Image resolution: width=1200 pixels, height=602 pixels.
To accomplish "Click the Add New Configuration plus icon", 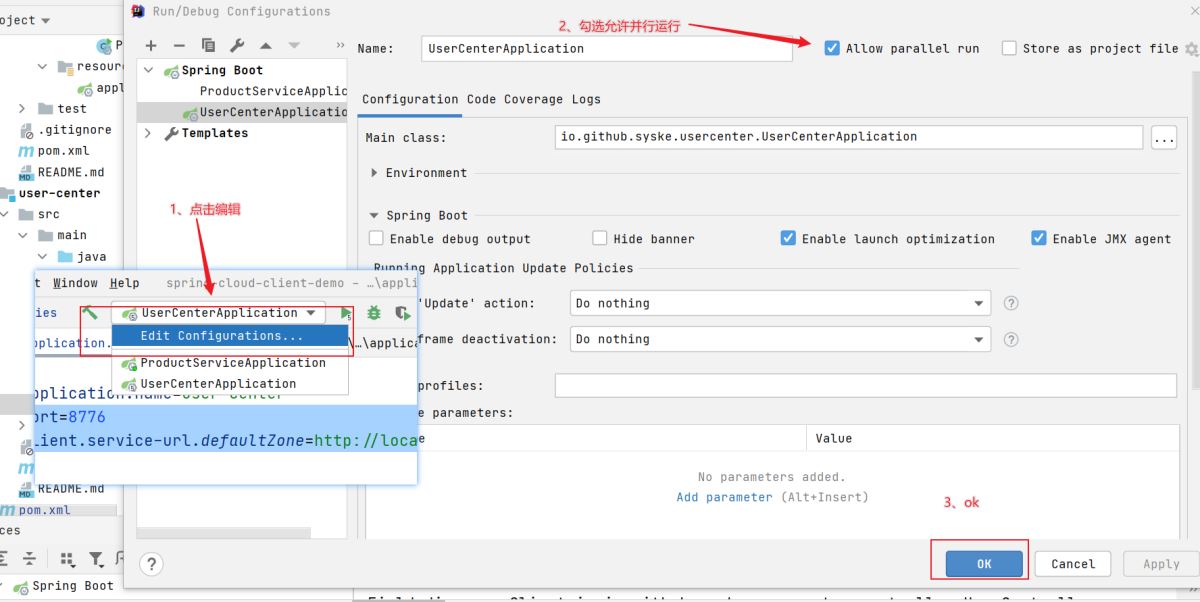I will (151, 46).
